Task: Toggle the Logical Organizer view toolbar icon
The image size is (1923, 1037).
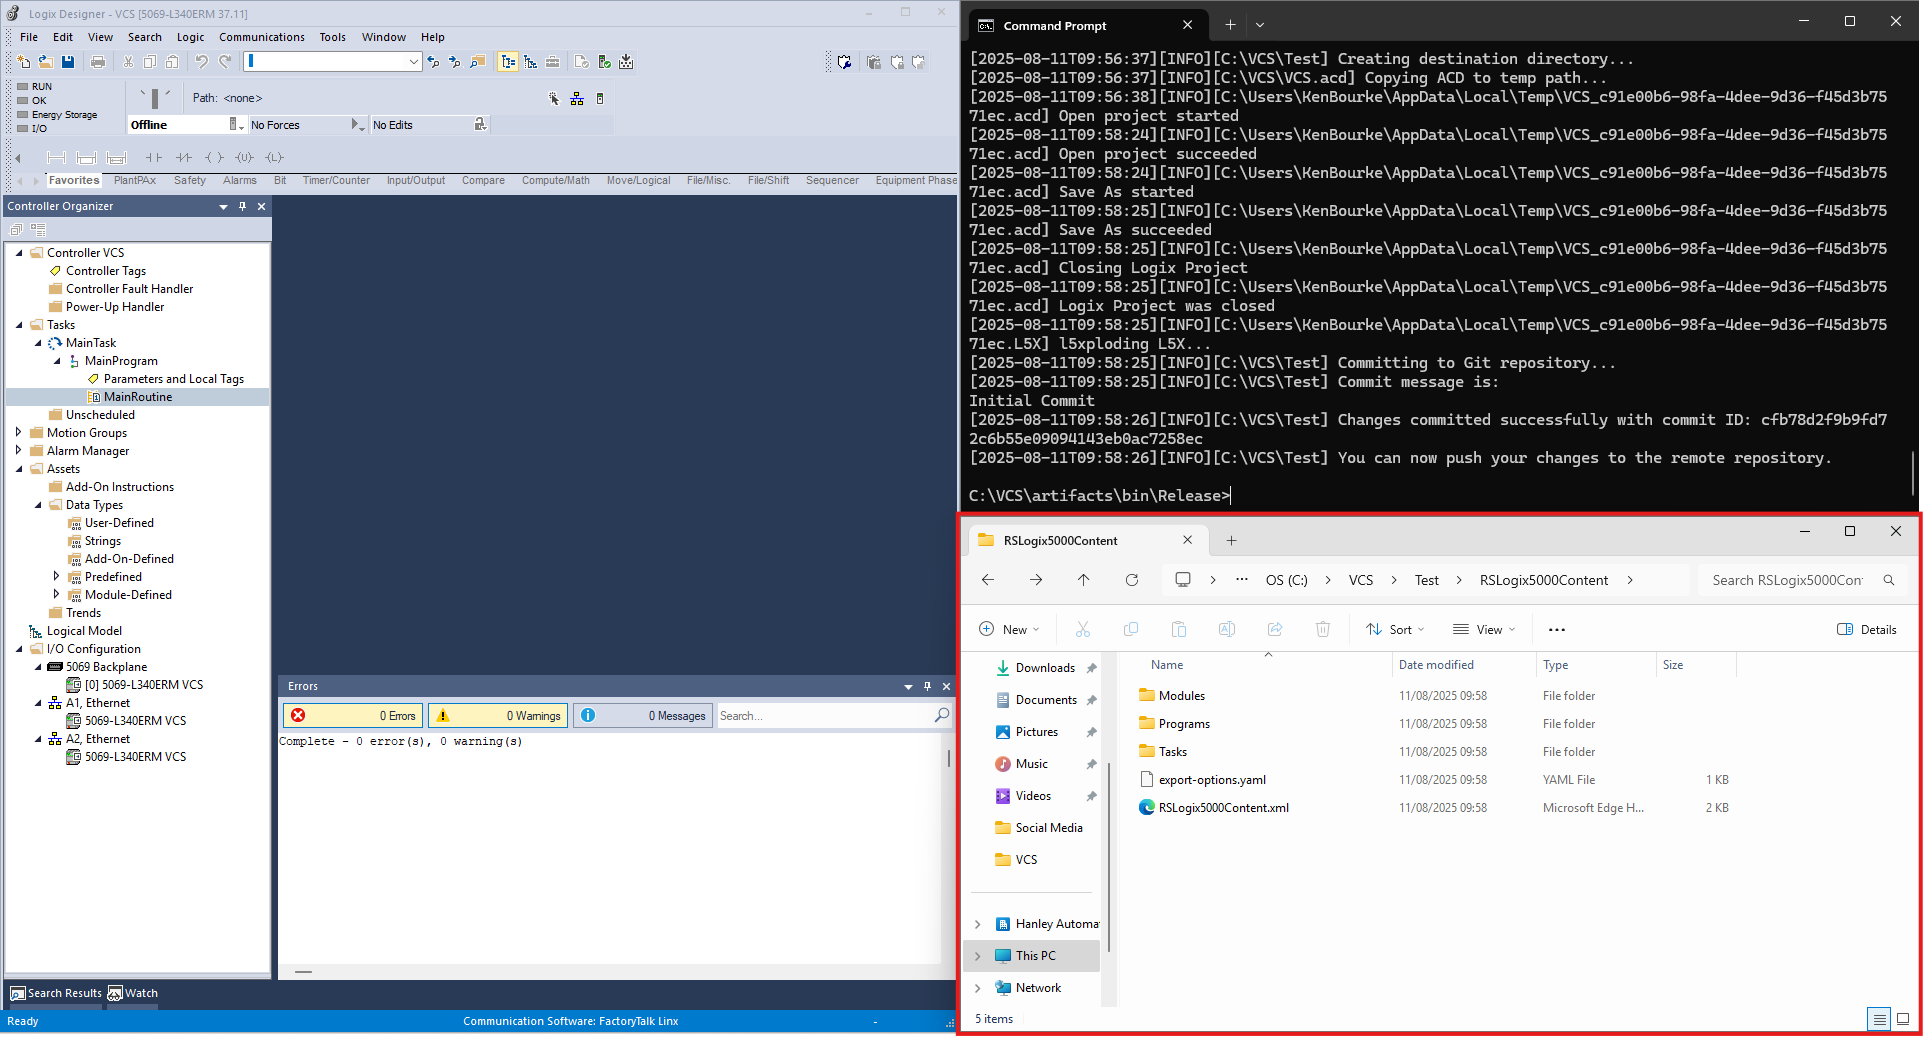Action: (x=531, y=62)
